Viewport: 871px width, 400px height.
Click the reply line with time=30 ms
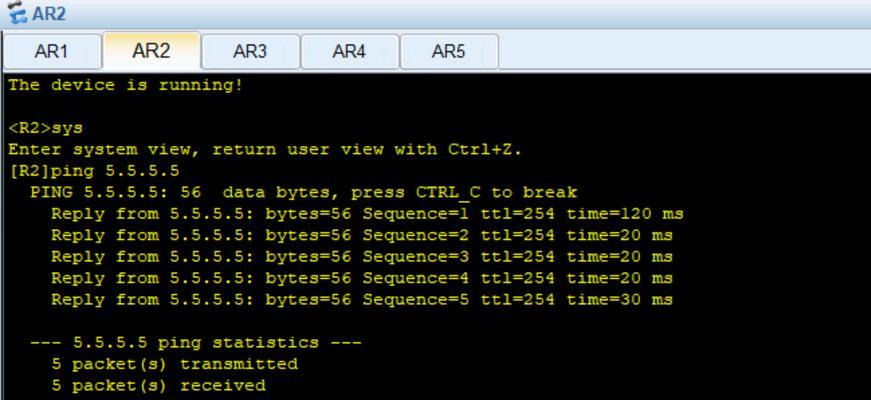[x=362, y=300]
